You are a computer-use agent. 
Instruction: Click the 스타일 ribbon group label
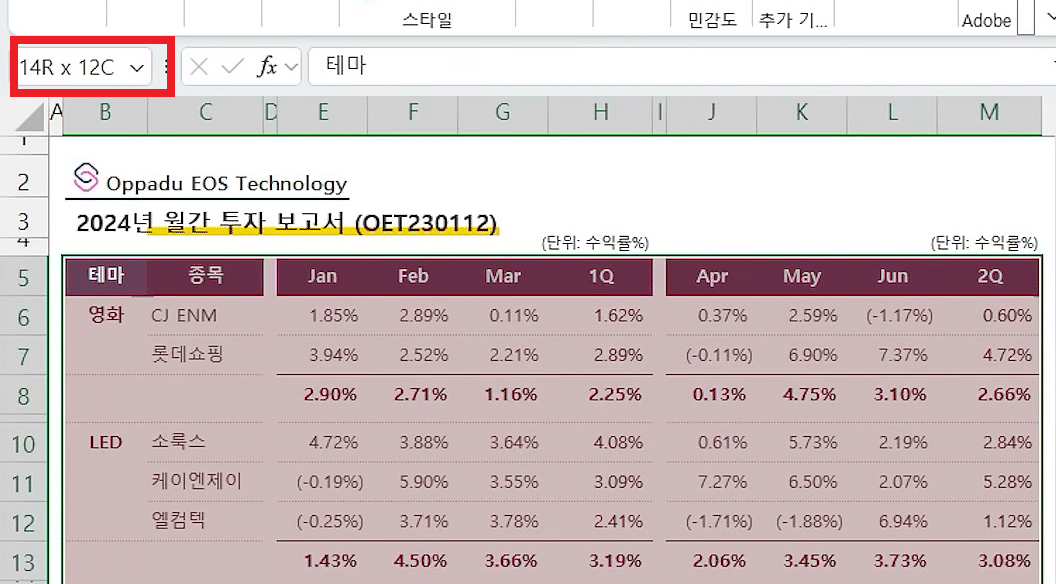click(x=427, y=20)
